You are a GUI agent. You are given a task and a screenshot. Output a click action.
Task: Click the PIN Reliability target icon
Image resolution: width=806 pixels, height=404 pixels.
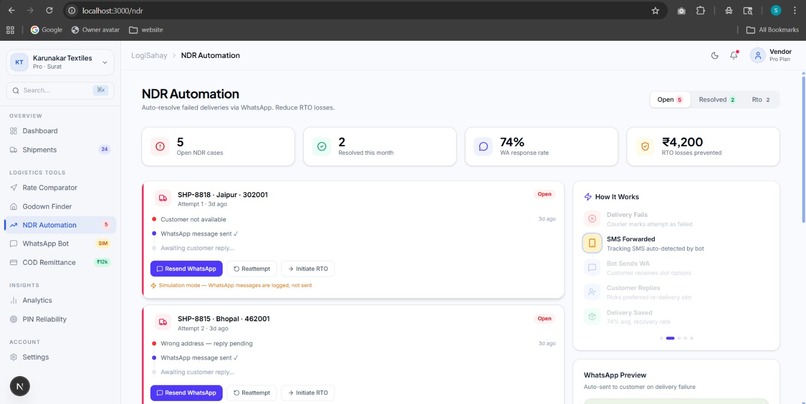point(13,319)
